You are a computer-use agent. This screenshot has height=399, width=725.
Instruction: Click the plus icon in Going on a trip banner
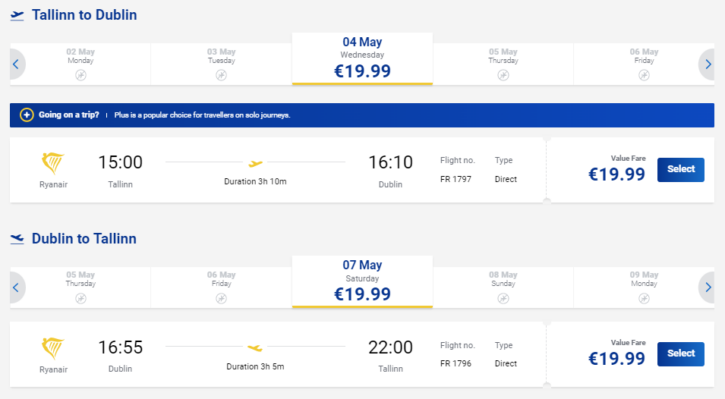pyautogui.click(x=27, y=115)
